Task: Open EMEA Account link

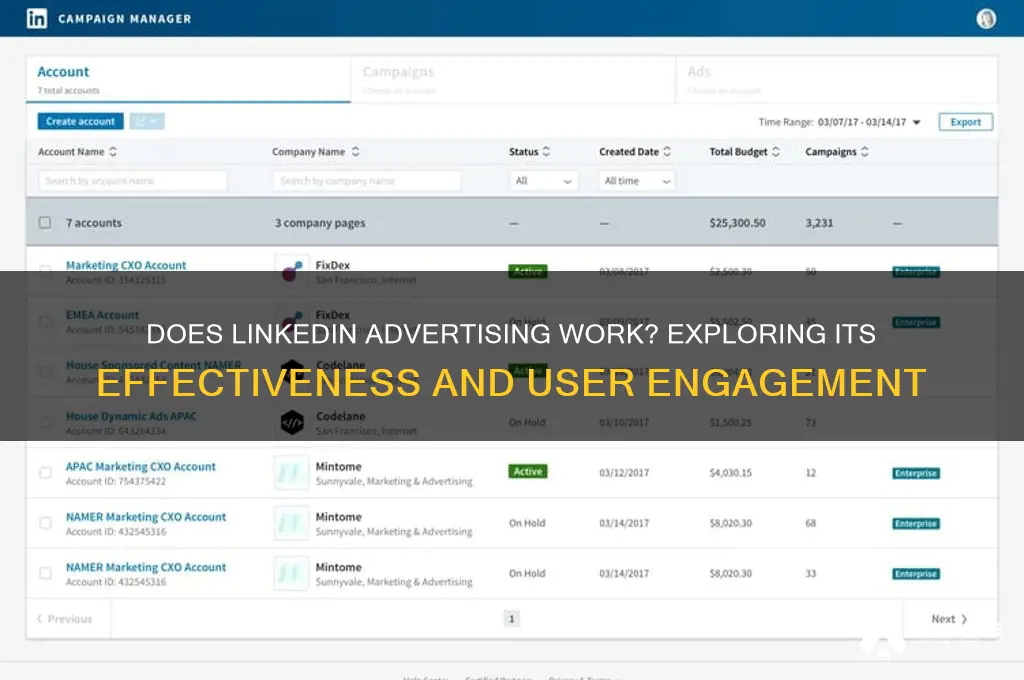Action: (x=102, y=315)
